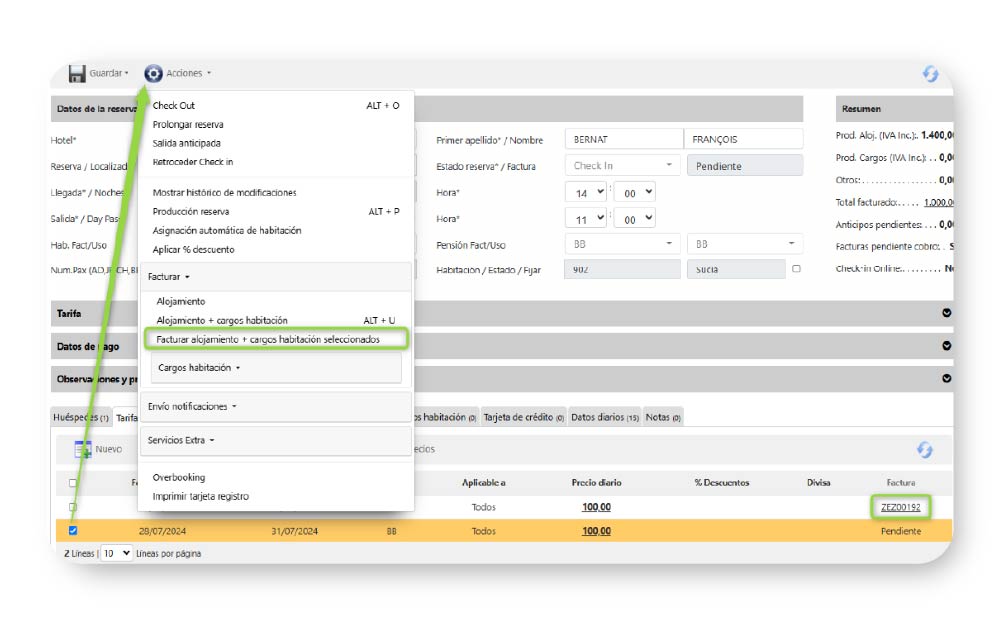Expand the Observaciones section arrow icon
The width and height of the screenshot is (1000, 644).
[946, 379]
